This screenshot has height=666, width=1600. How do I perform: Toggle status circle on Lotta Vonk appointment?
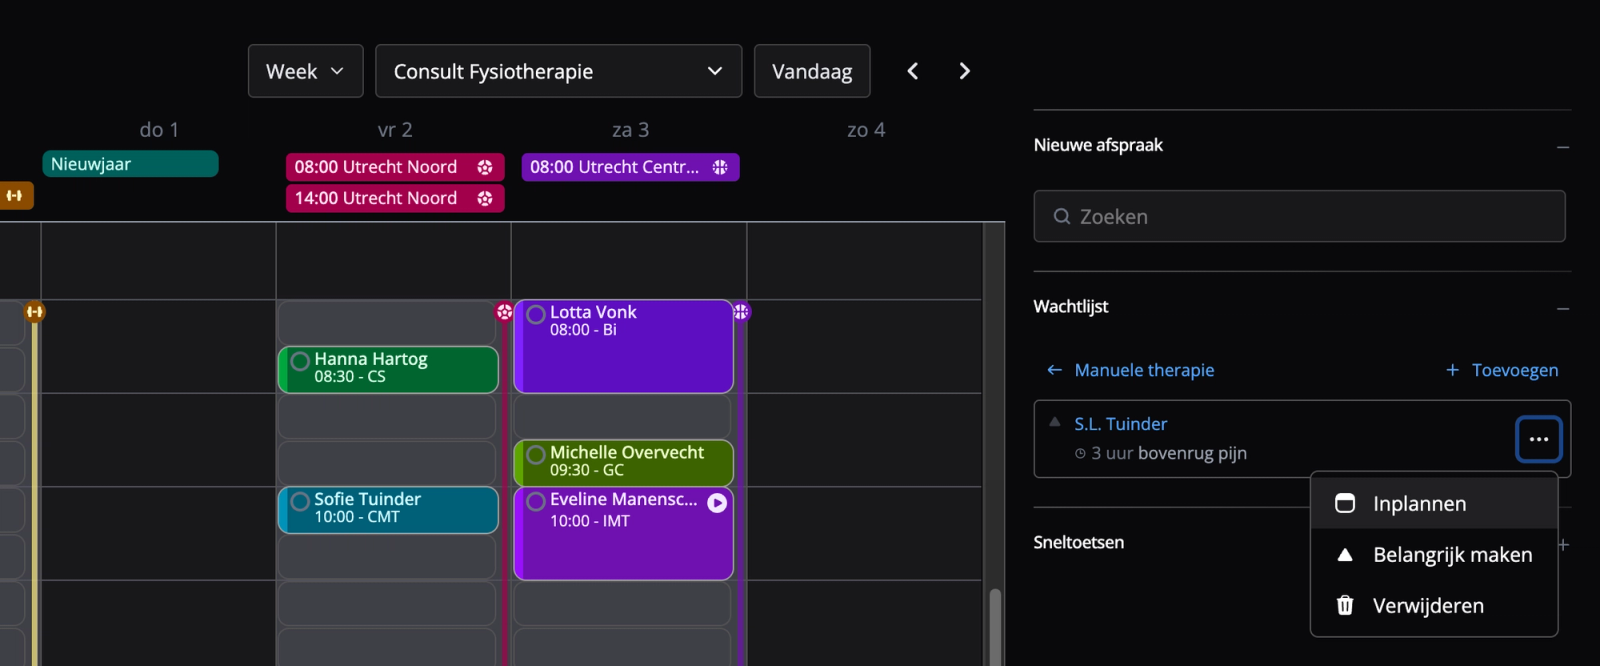[536, 315]
